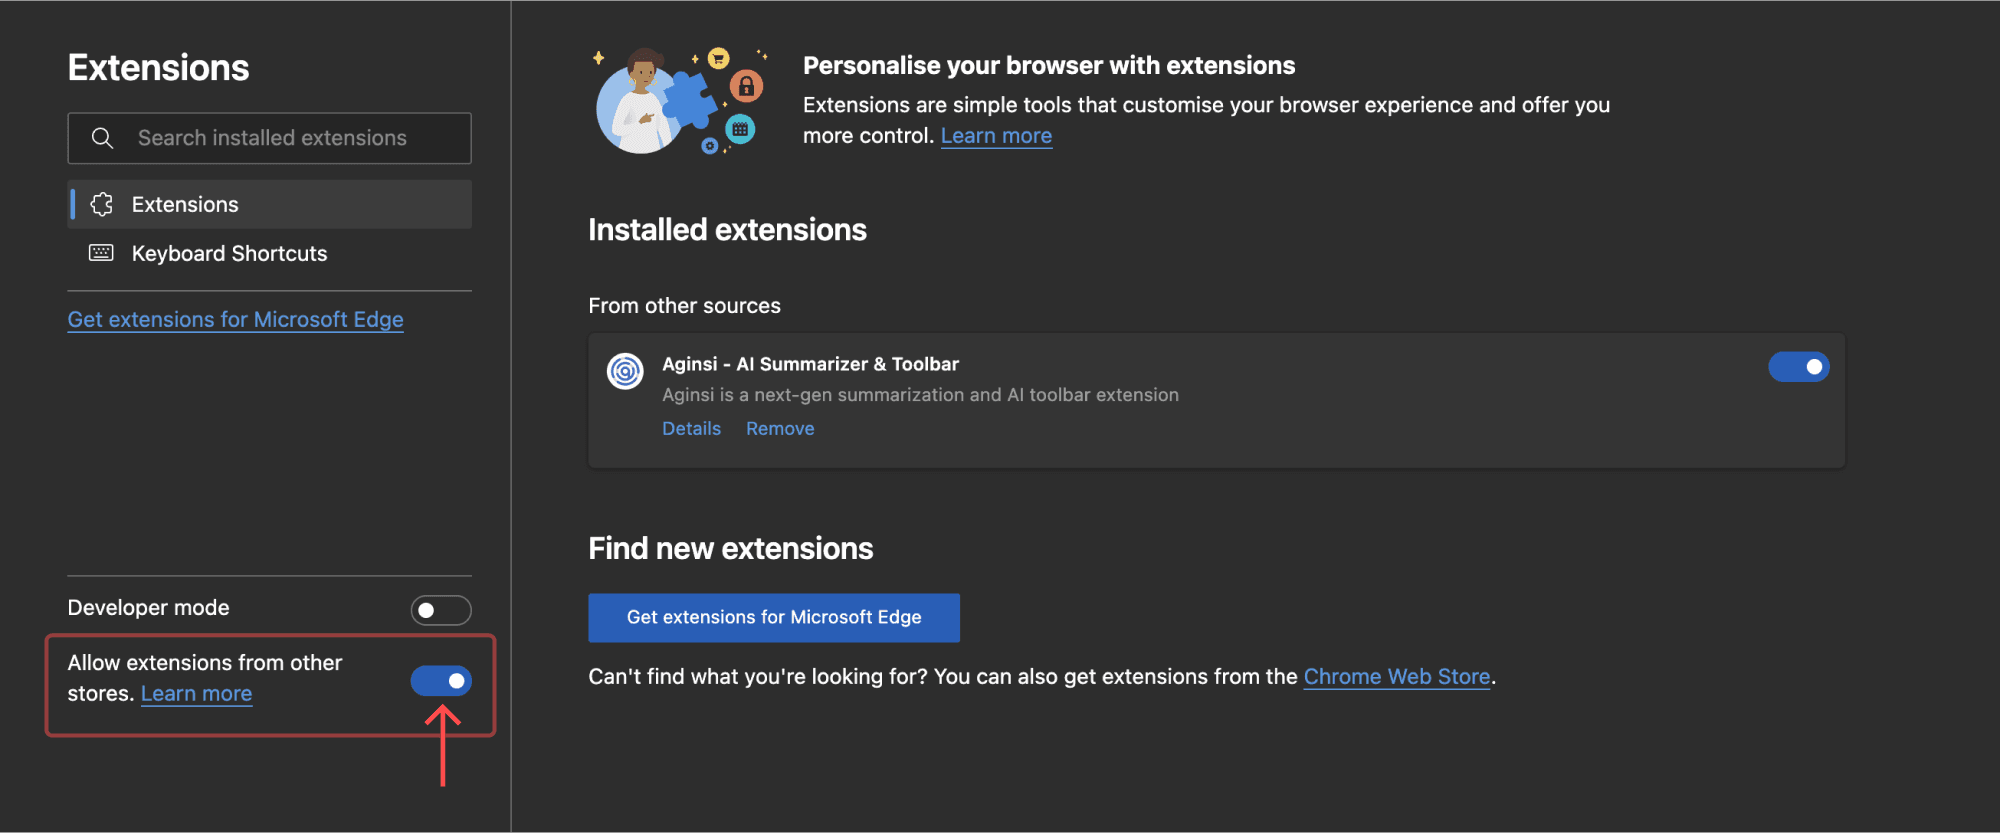Click the Developer mode label
This screenshot has width=2000, height=833.
pos(148,608)
